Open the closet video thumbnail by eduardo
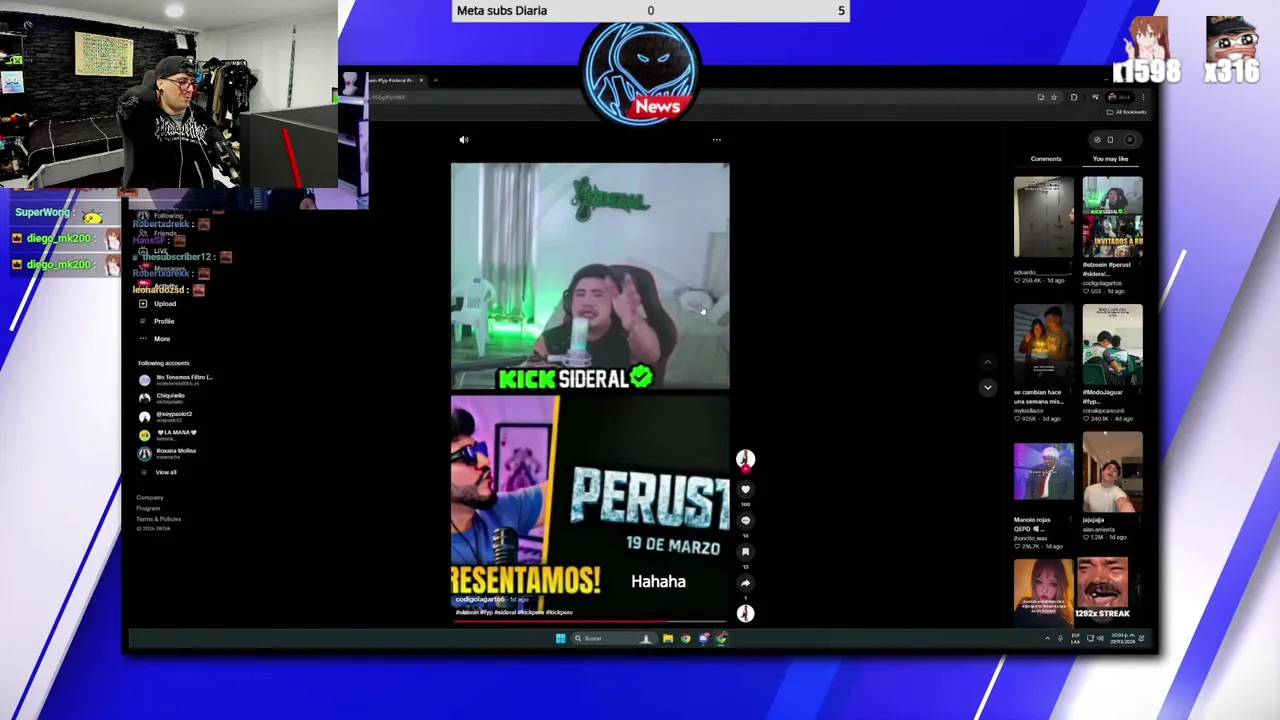Screen dimensions: 1280x720 point(1043,217)
